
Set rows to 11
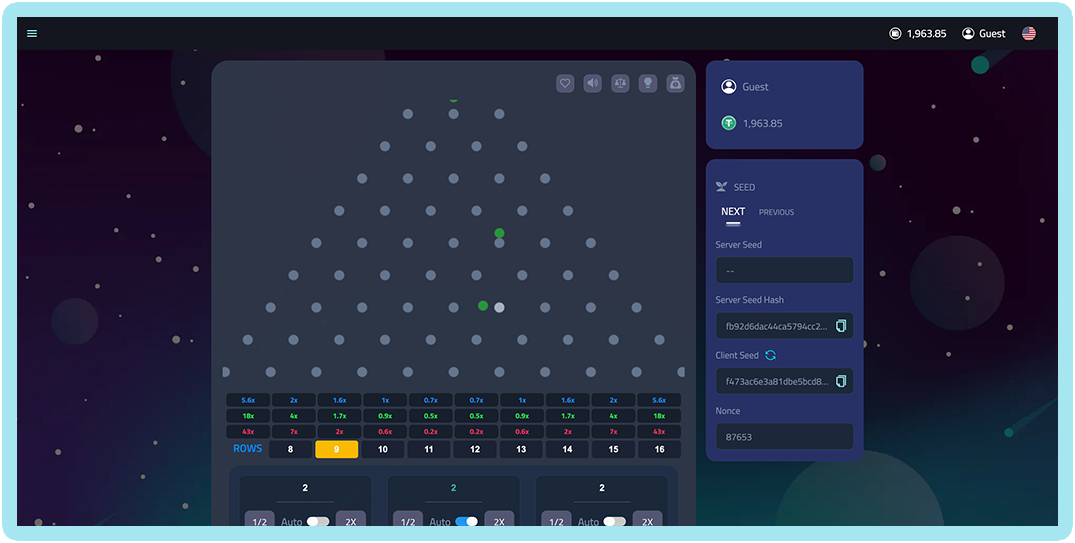click(429, 450)
